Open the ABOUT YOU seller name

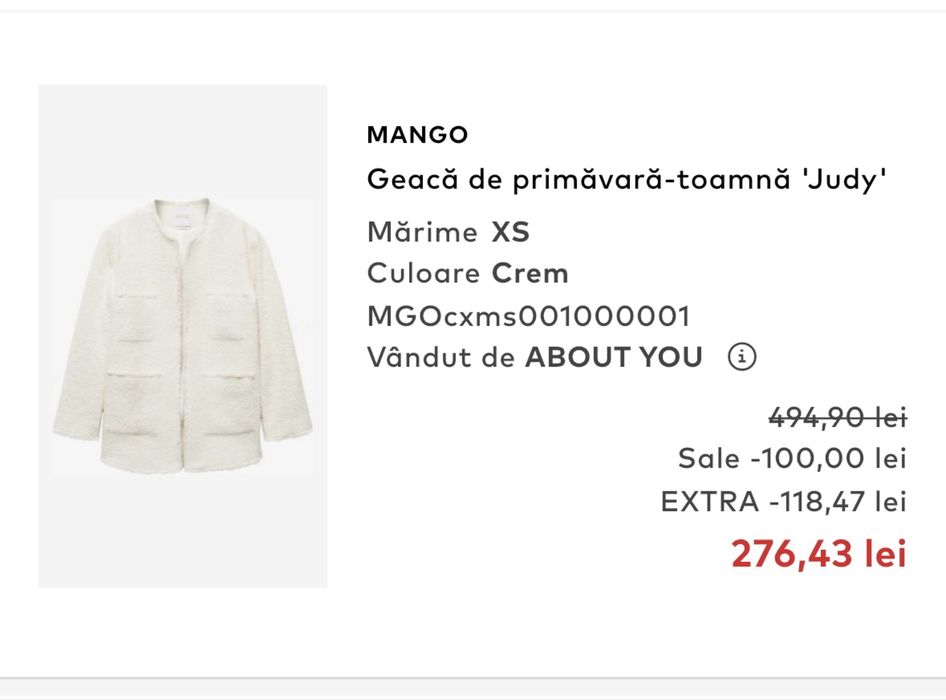pos(614,357)
